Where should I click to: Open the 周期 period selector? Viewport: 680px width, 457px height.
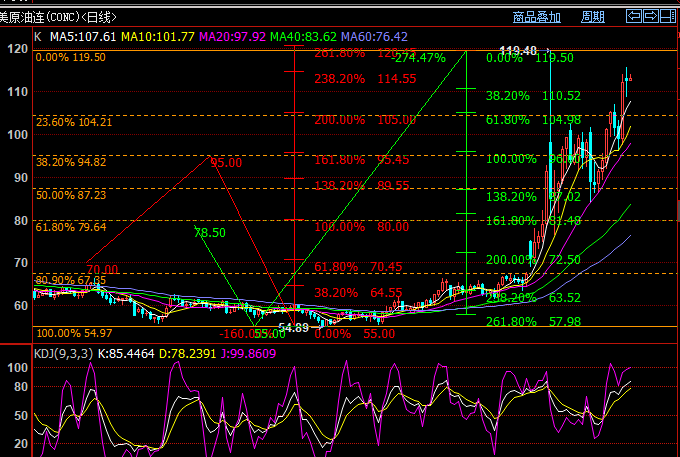[x=592, y=17]
